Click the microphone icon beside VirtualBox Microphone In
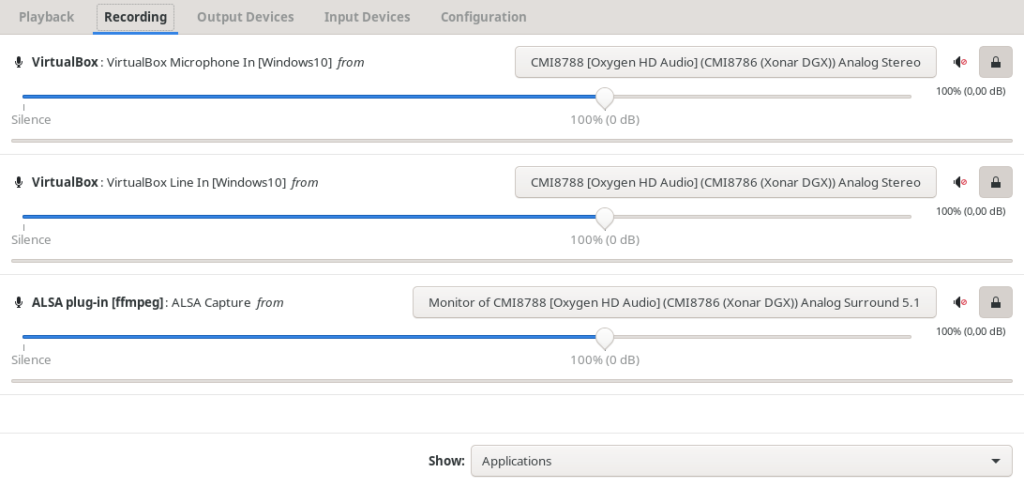 tap(18, 62)
